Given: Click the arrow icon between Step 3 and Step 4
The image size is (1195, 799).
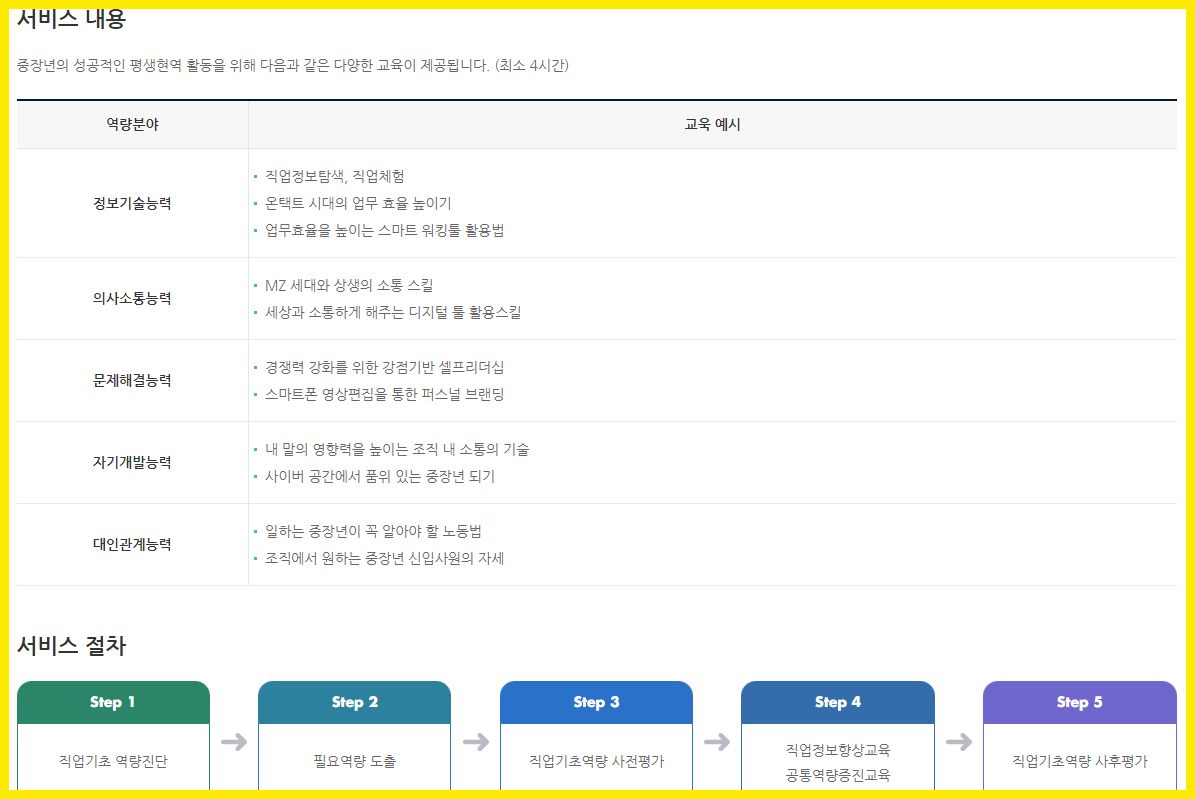Looking at the screenshot, I should 718,742.
